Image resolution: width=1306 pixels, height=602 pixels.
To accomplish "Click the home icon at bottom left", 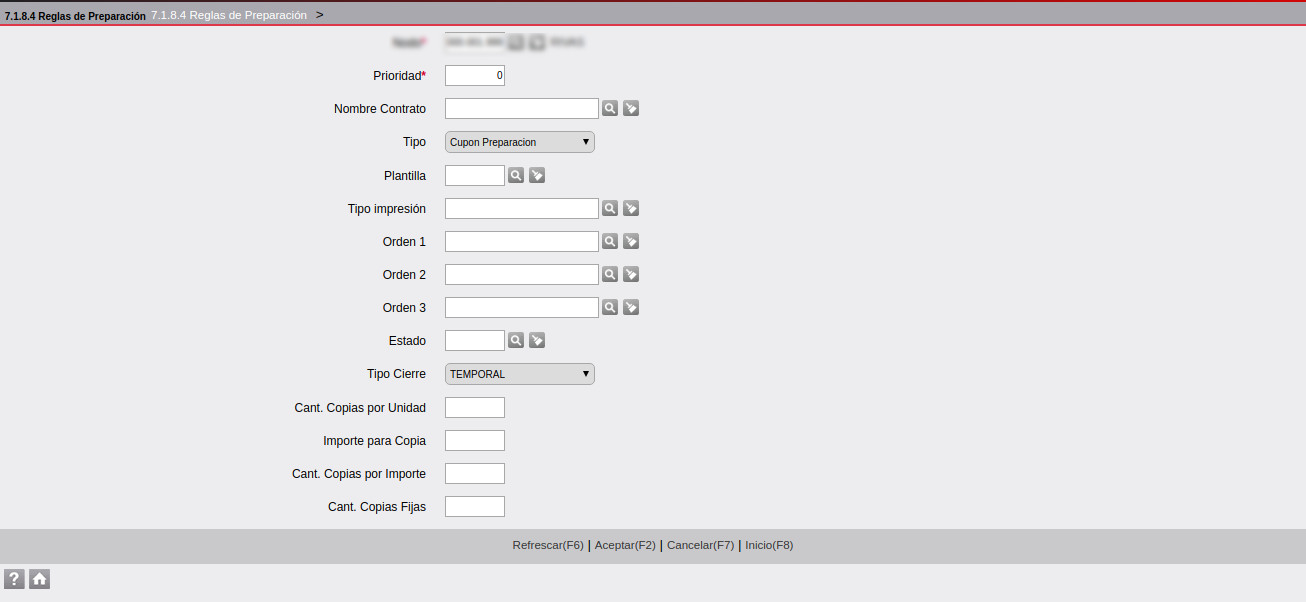I will [x=39, y=579].
